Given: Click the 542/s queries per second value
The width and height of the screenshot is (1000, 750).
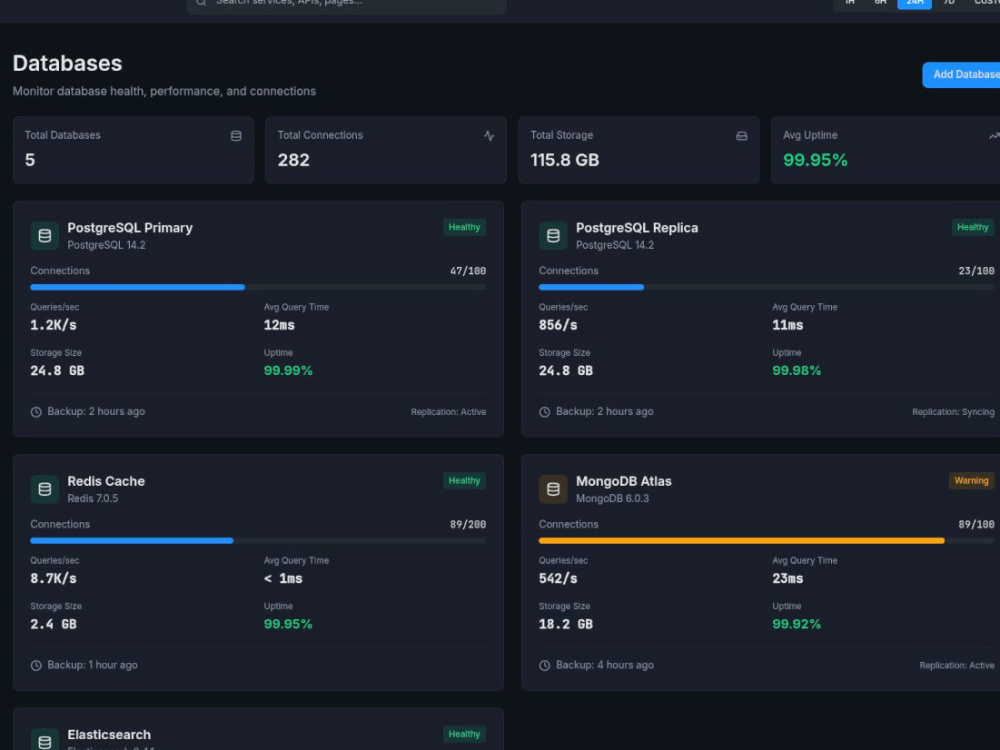Looking at the screenshot, I should [558, 578].
